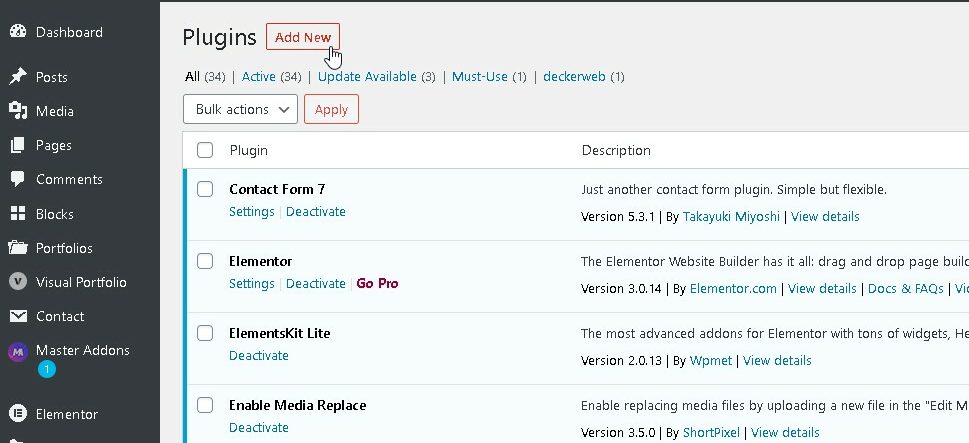This screenshot has height=443, width=969.
Task: Toggle the select-all plugins header checkbox
Action: (x=205, y=150)
